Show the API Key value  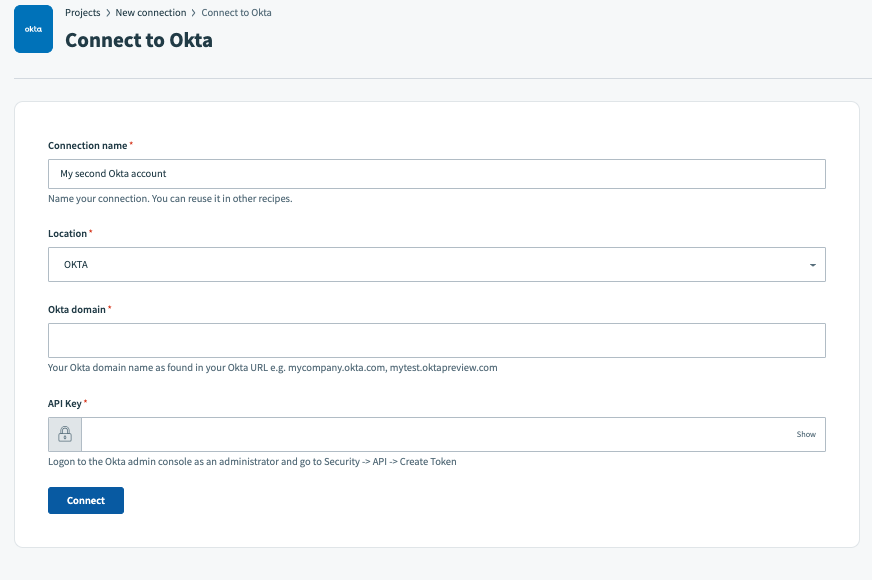pos(806,434)
